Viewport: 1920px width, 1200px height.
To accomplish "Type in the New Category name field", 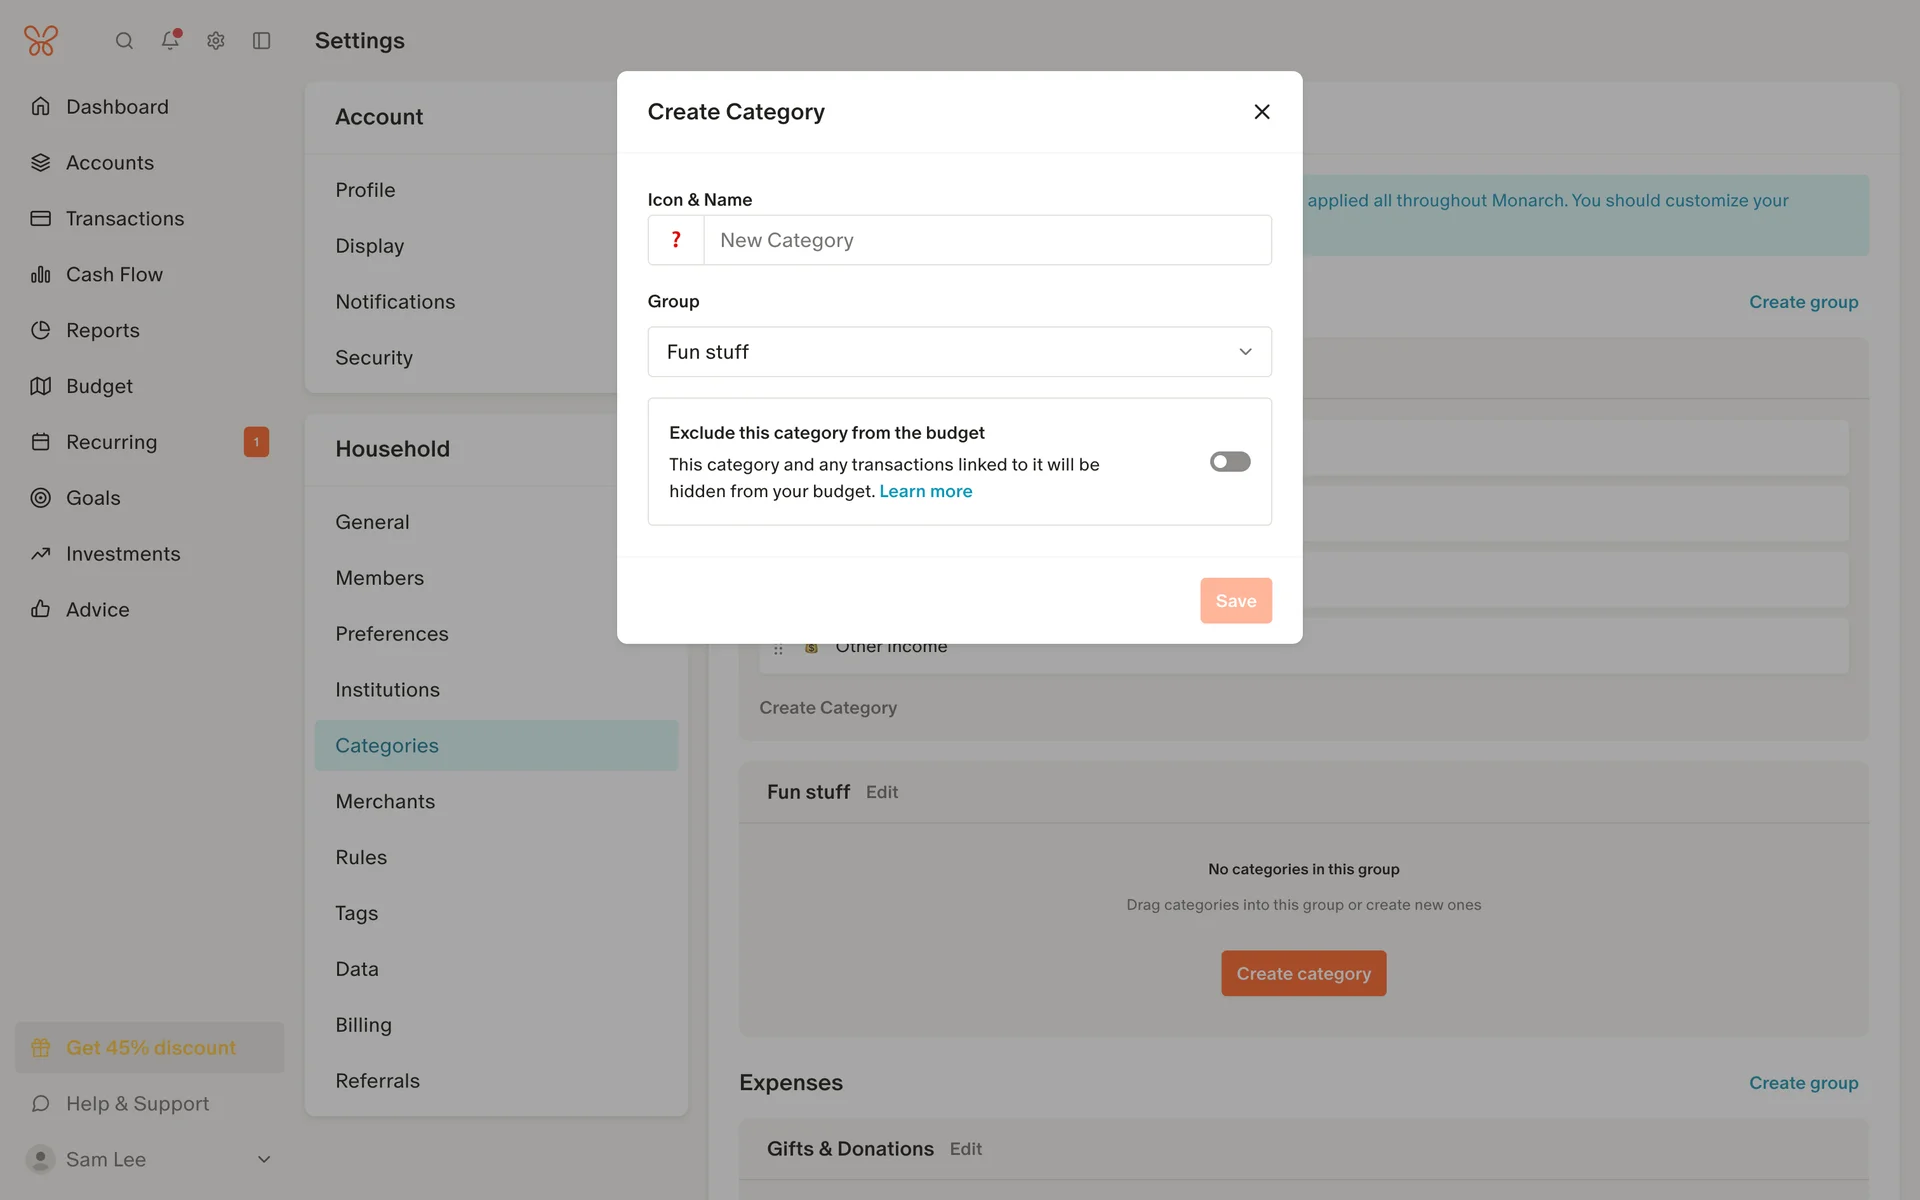I will pos(987,240).
